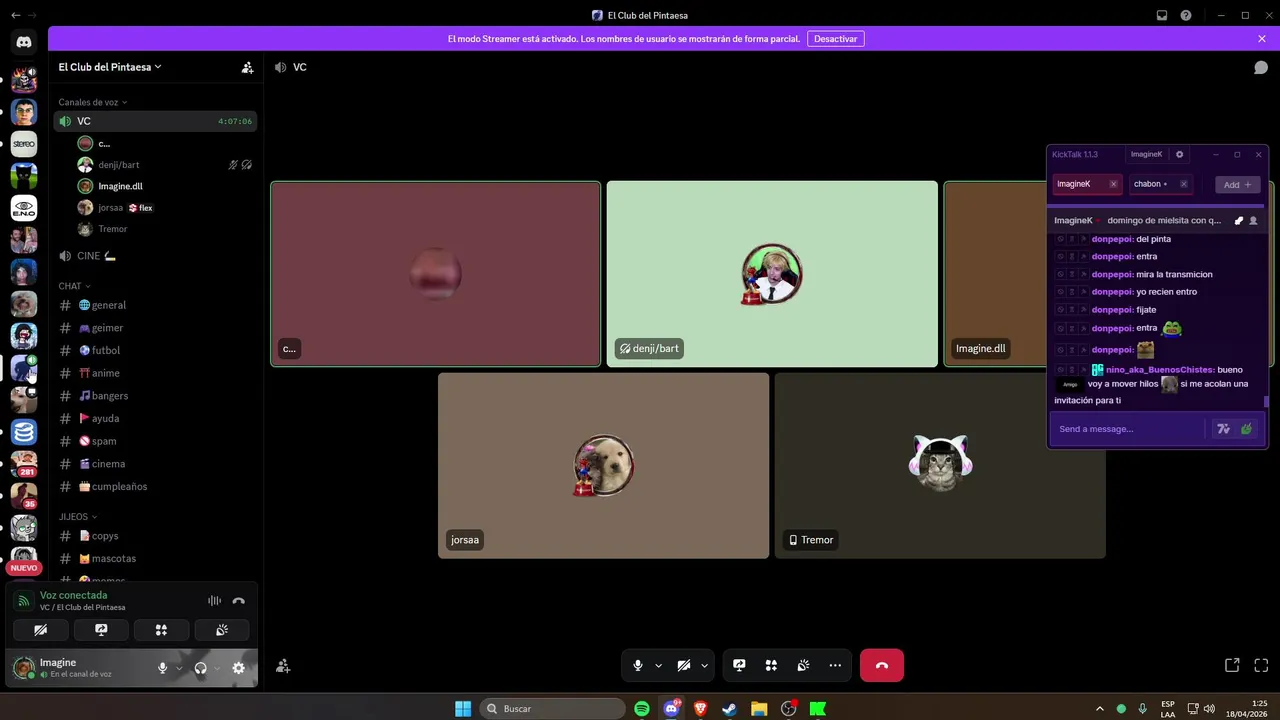Open KickTalk emote picker icon
Viewport: 1280px width, 720px height.
pyautogui.click(x=1247, y=429)
